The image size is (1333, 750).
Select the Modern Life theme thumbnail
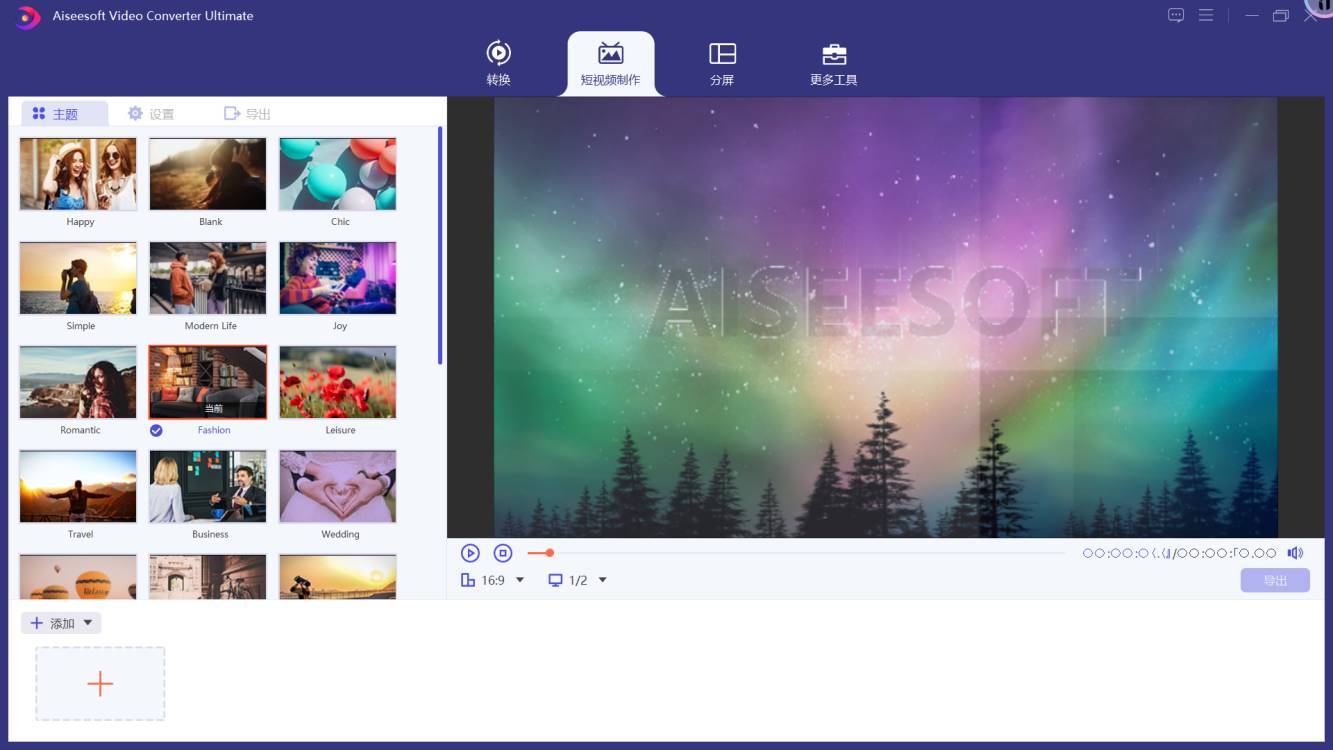click(208, 278)
